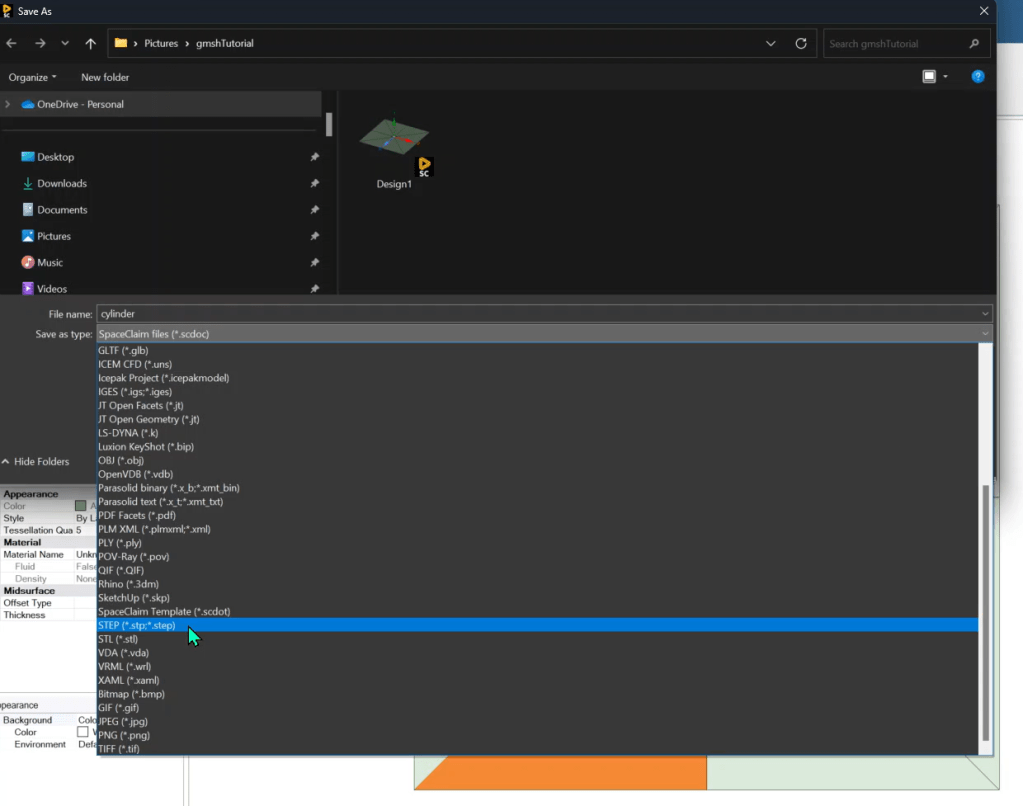Screen dimensions: 1023x806
Task: Select STL (*.stl) from the list
Action: (x=118, y=639)
